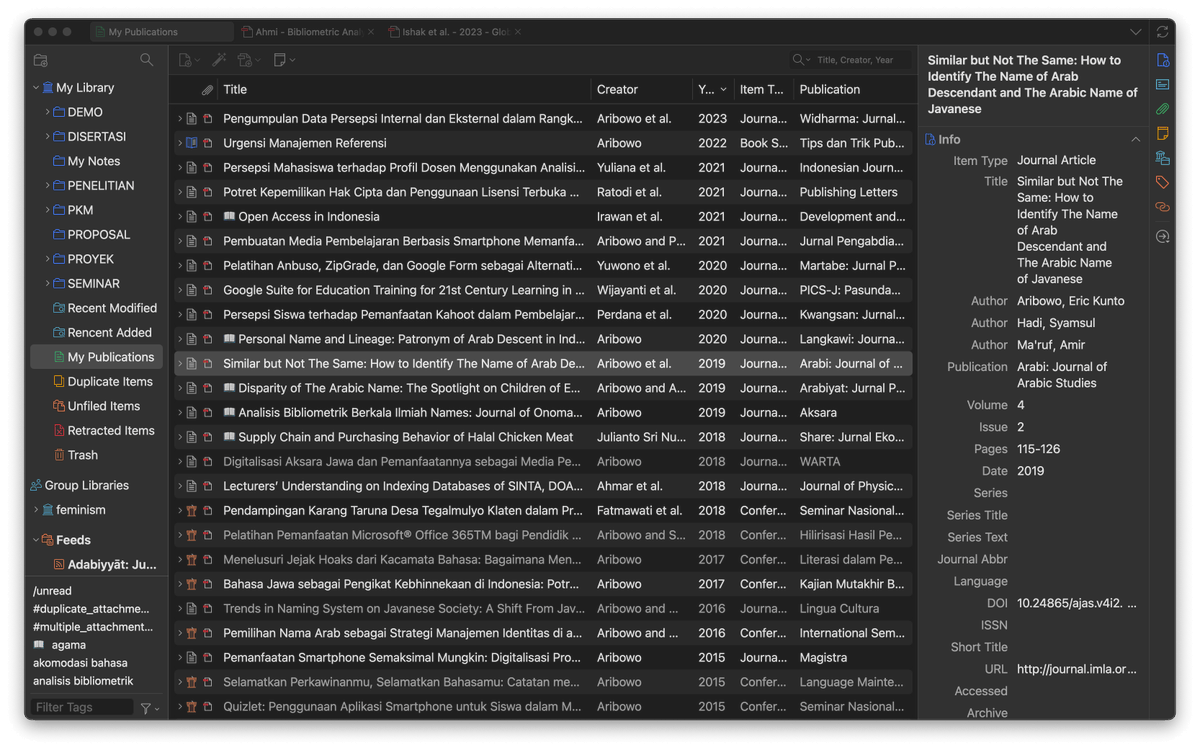Expand the PENELITIAN collection
The image size is (1200, 750).
tap(47, 186)
